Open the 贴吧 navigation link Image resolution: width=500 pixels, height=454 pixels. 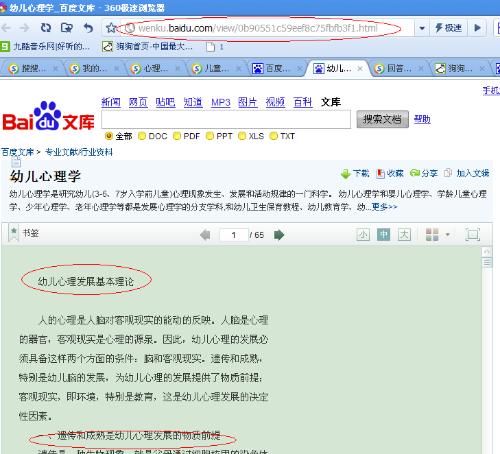[165, 102]
